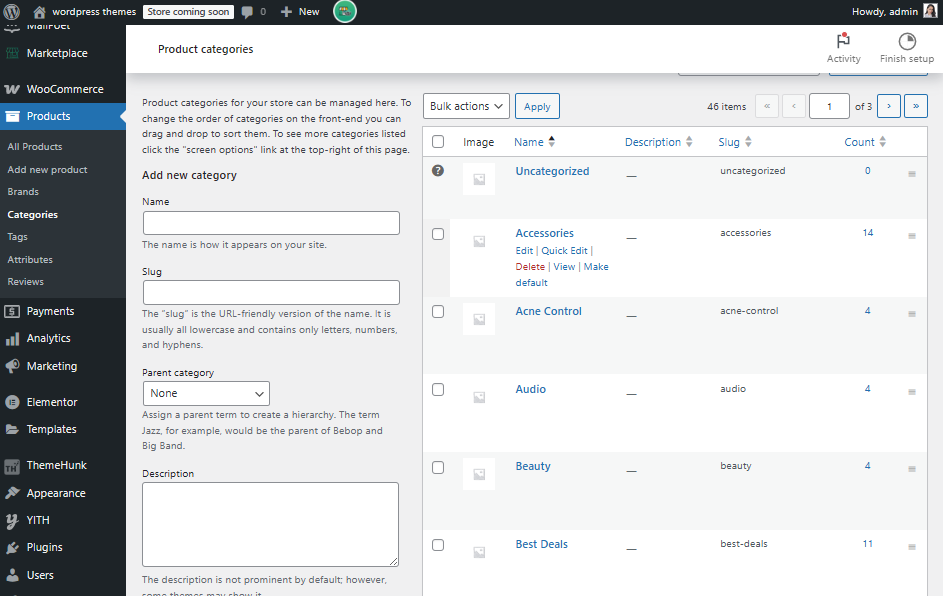Open All Products submenu item
This screenshot has width=943, height=596.
point(35,147)
